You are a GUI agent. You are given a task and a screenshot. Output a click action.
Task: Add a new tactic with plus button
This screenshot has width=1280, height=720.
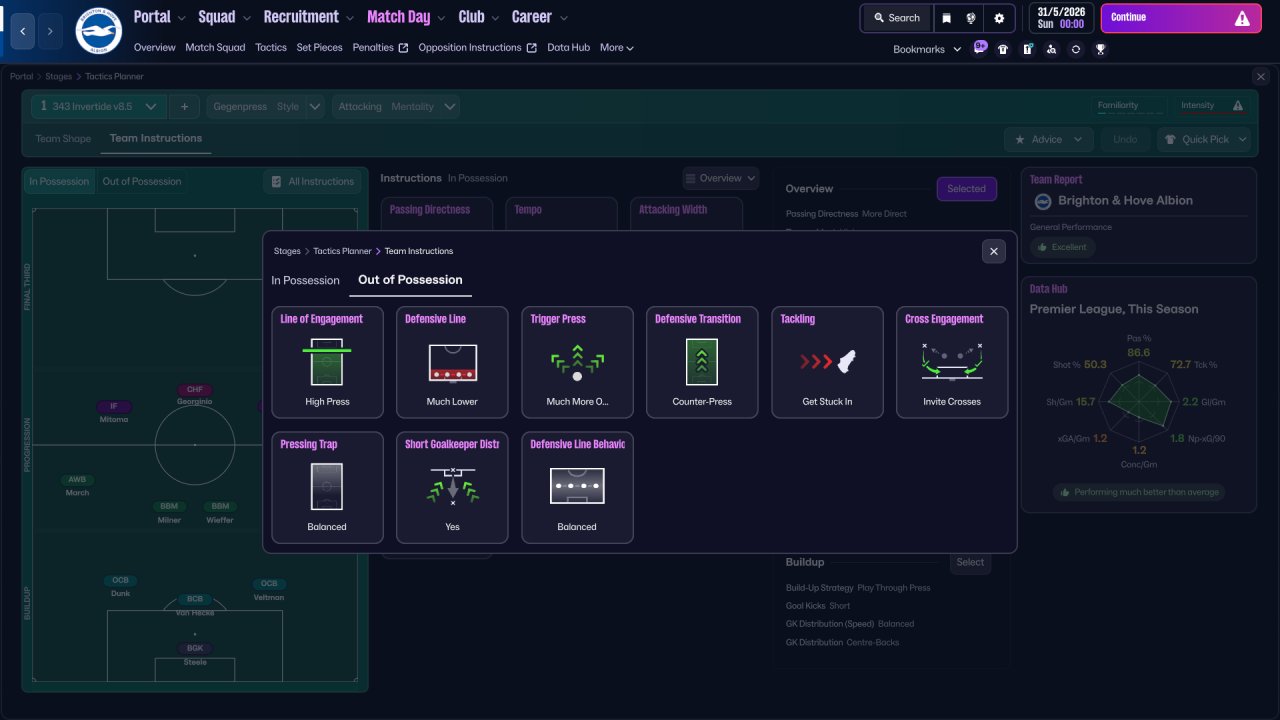click(x=184, y=106)
